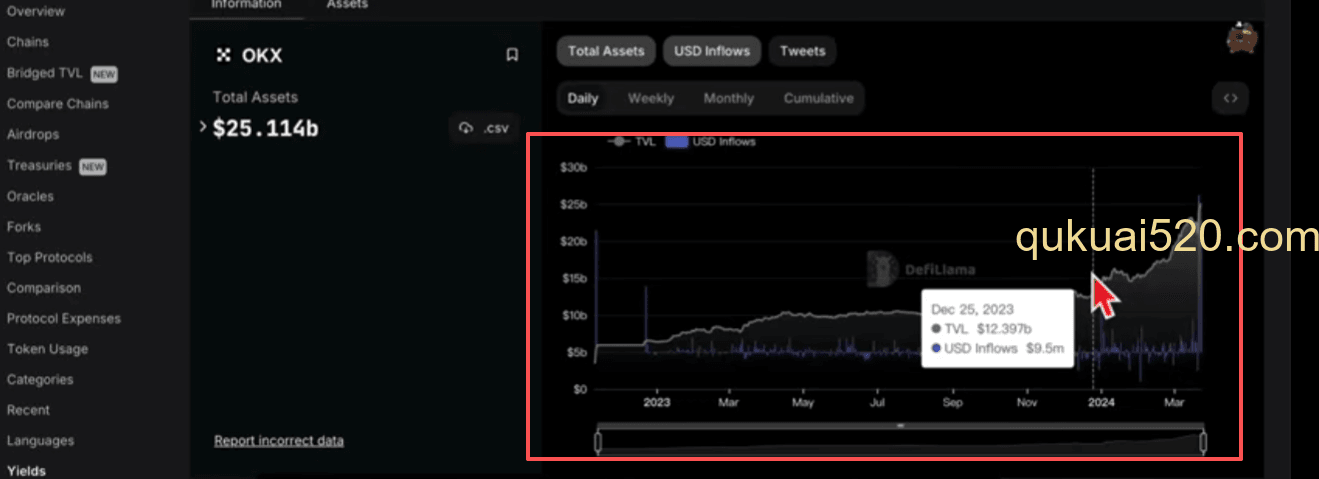Open Bridged TVL in the sidebar

62,73
